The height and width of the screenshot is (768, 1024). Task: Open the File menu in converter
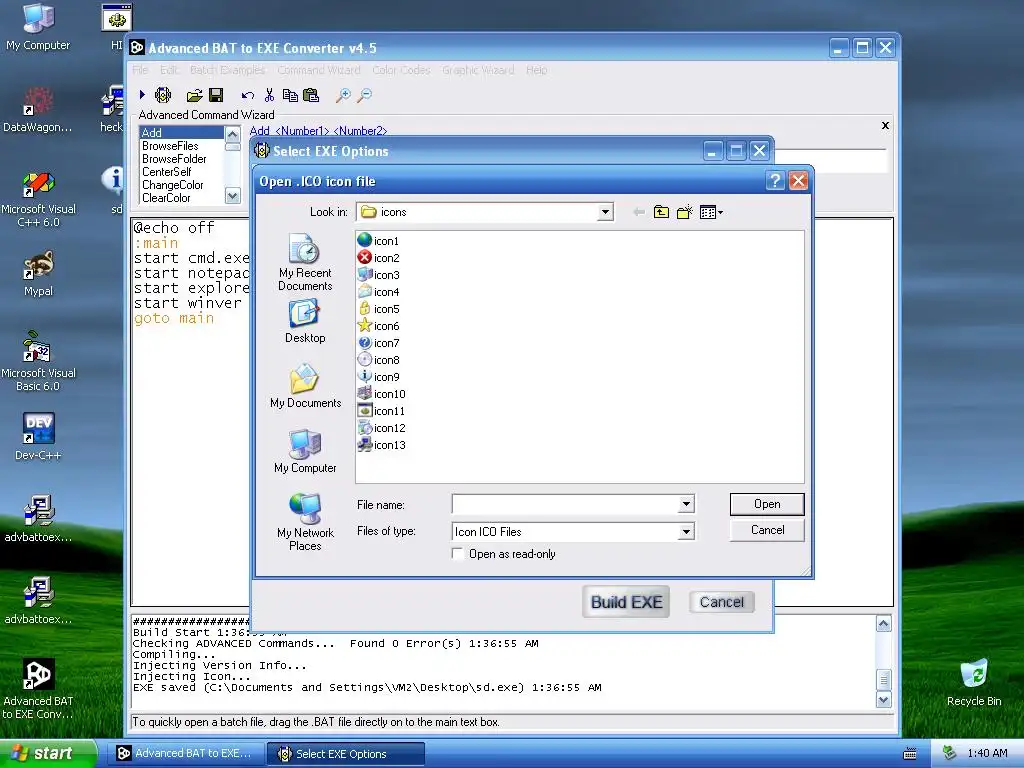coord(140,70)
